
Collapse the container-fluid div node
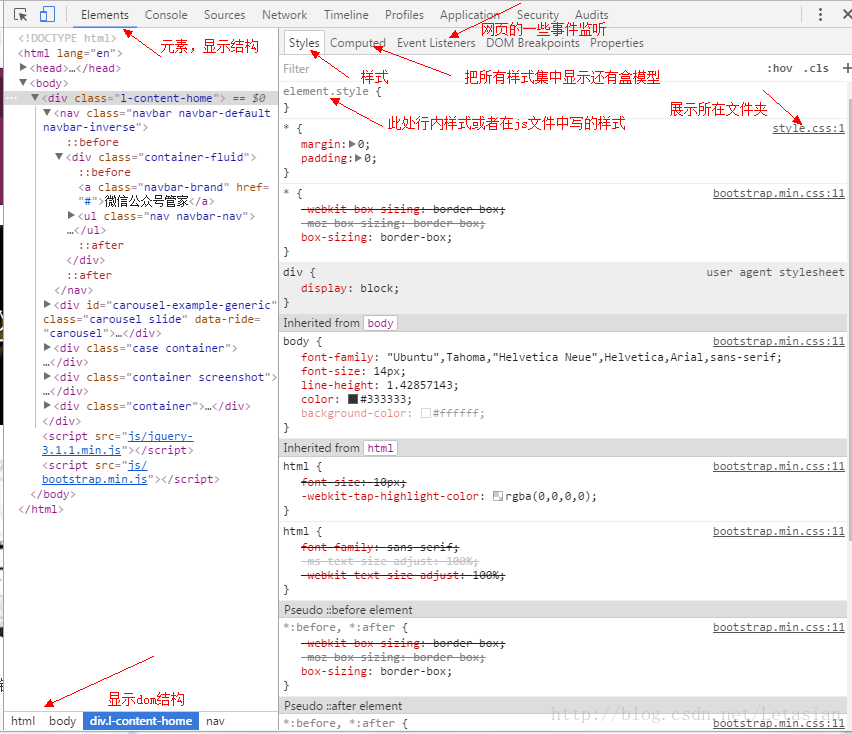59,156
